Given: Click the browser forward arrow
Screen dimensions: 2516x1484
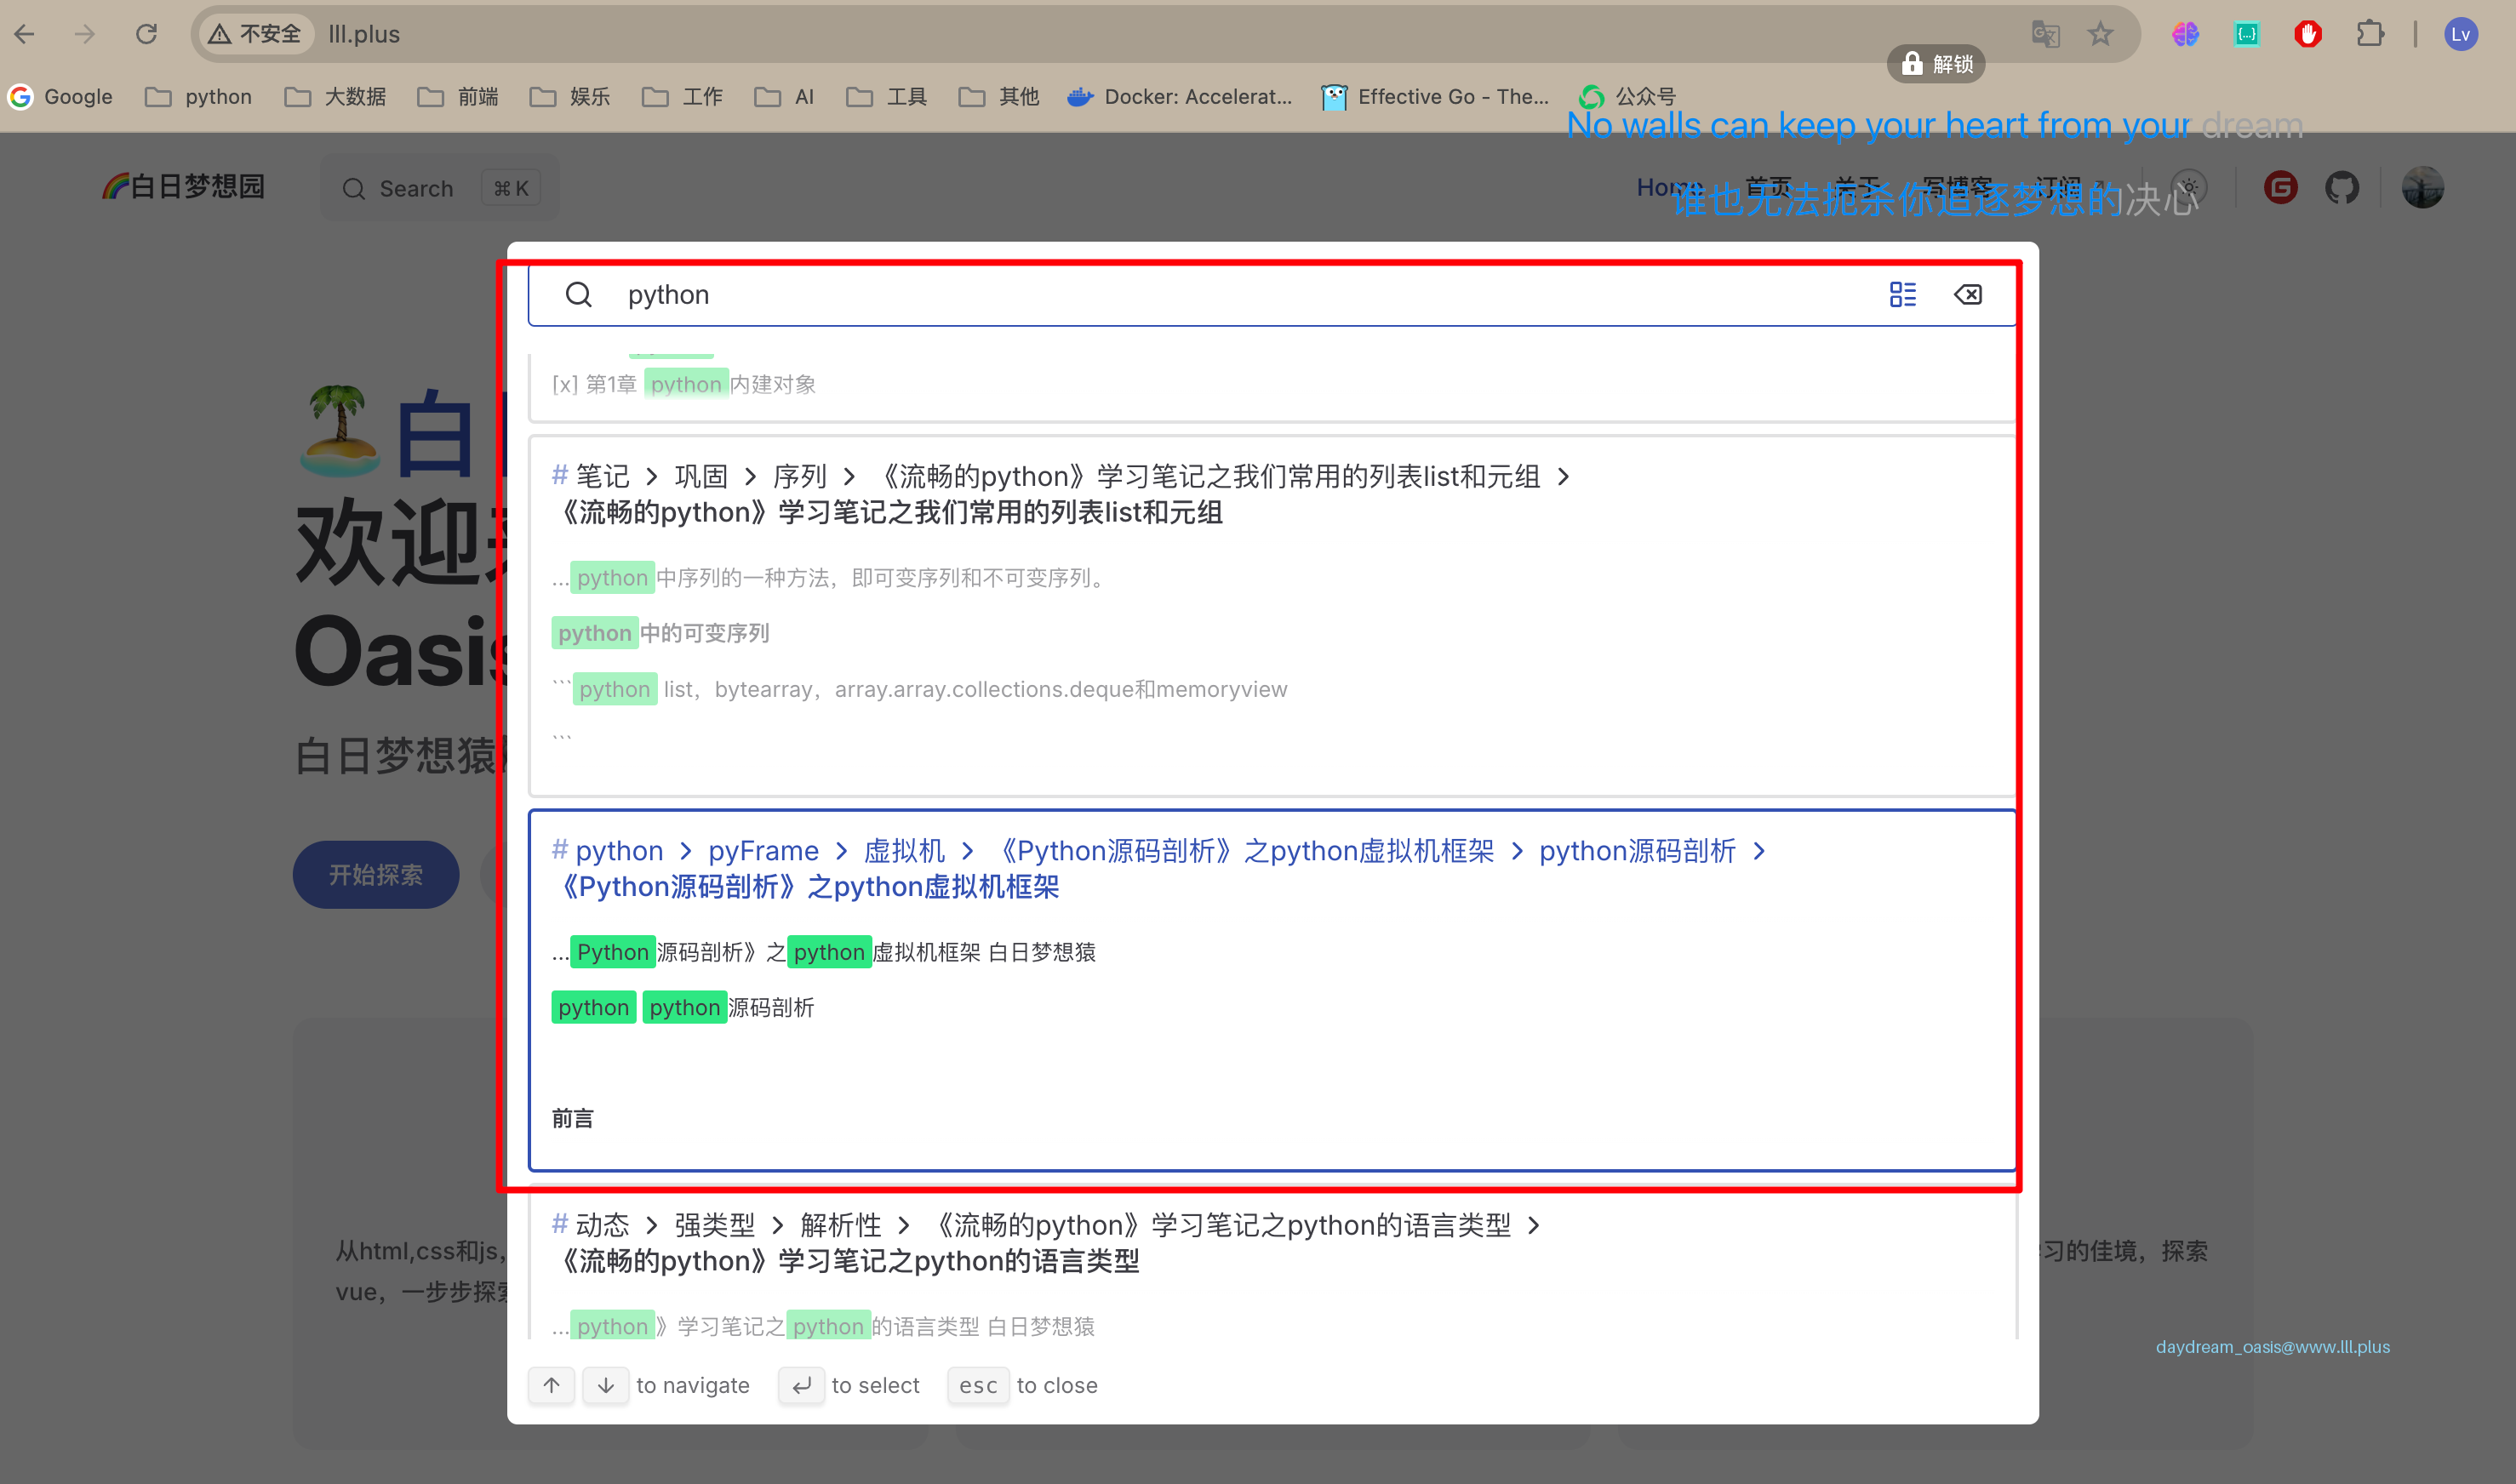Looking at the screenshot, I should click(x=85, y=34).
